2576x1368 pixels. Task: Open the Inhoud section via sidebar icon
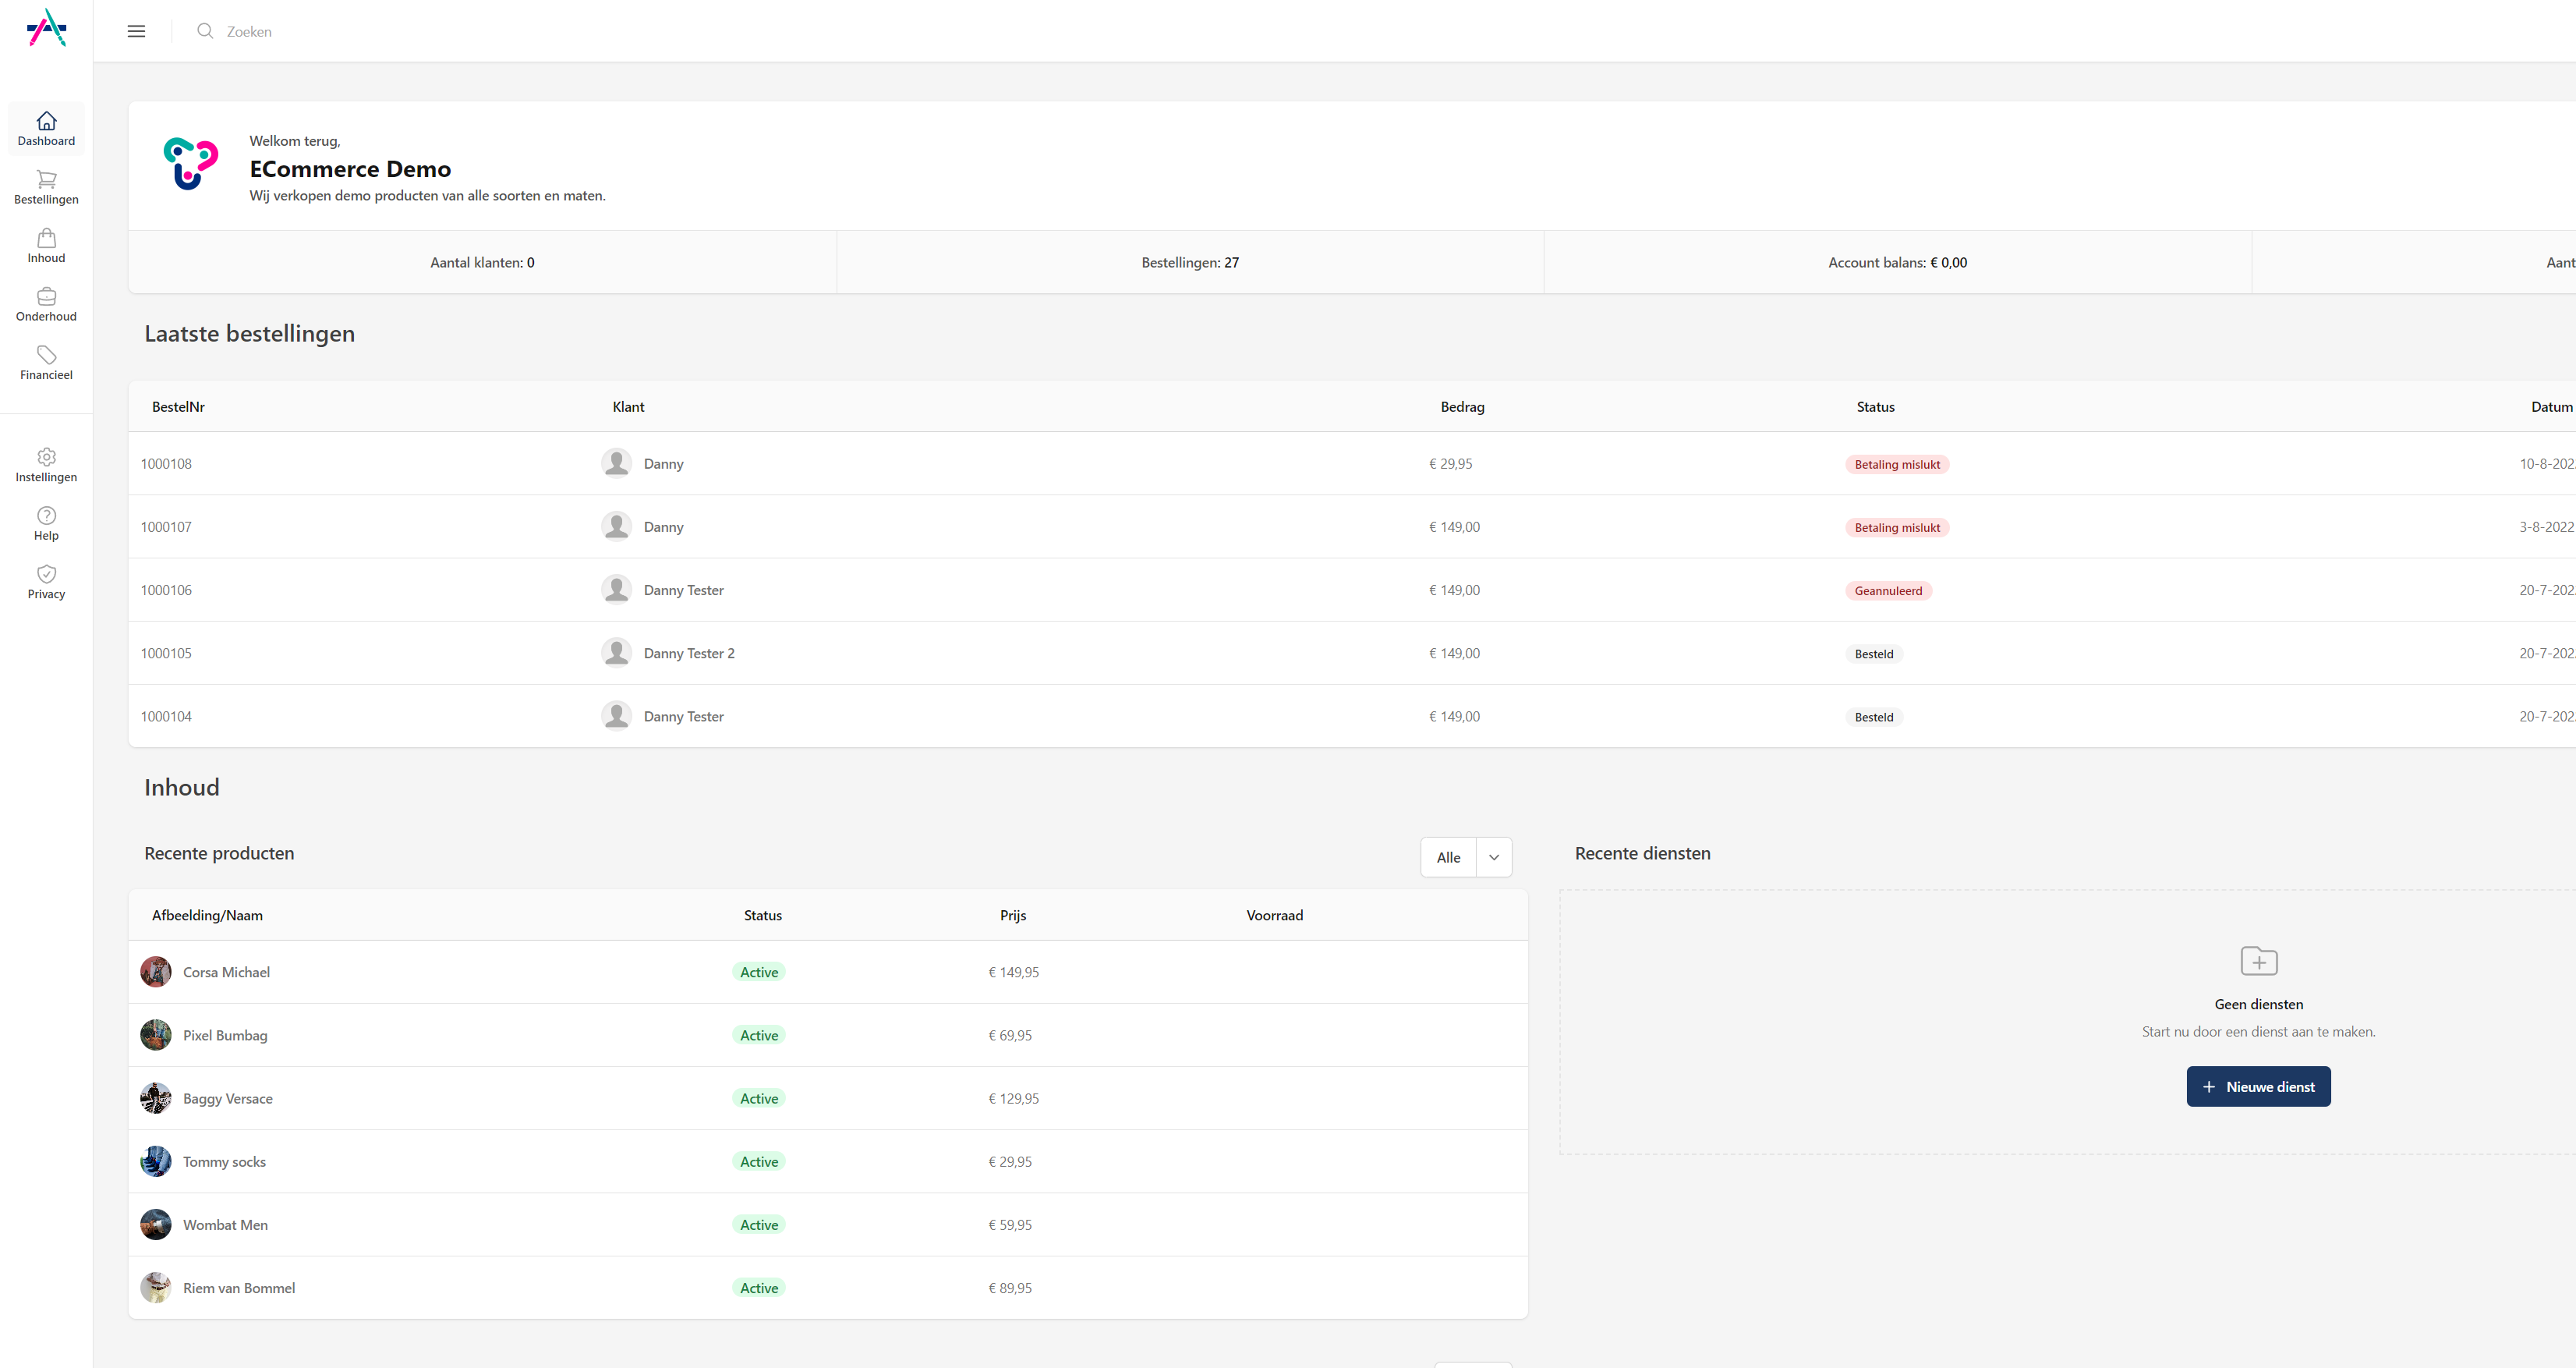pos(46,245)
